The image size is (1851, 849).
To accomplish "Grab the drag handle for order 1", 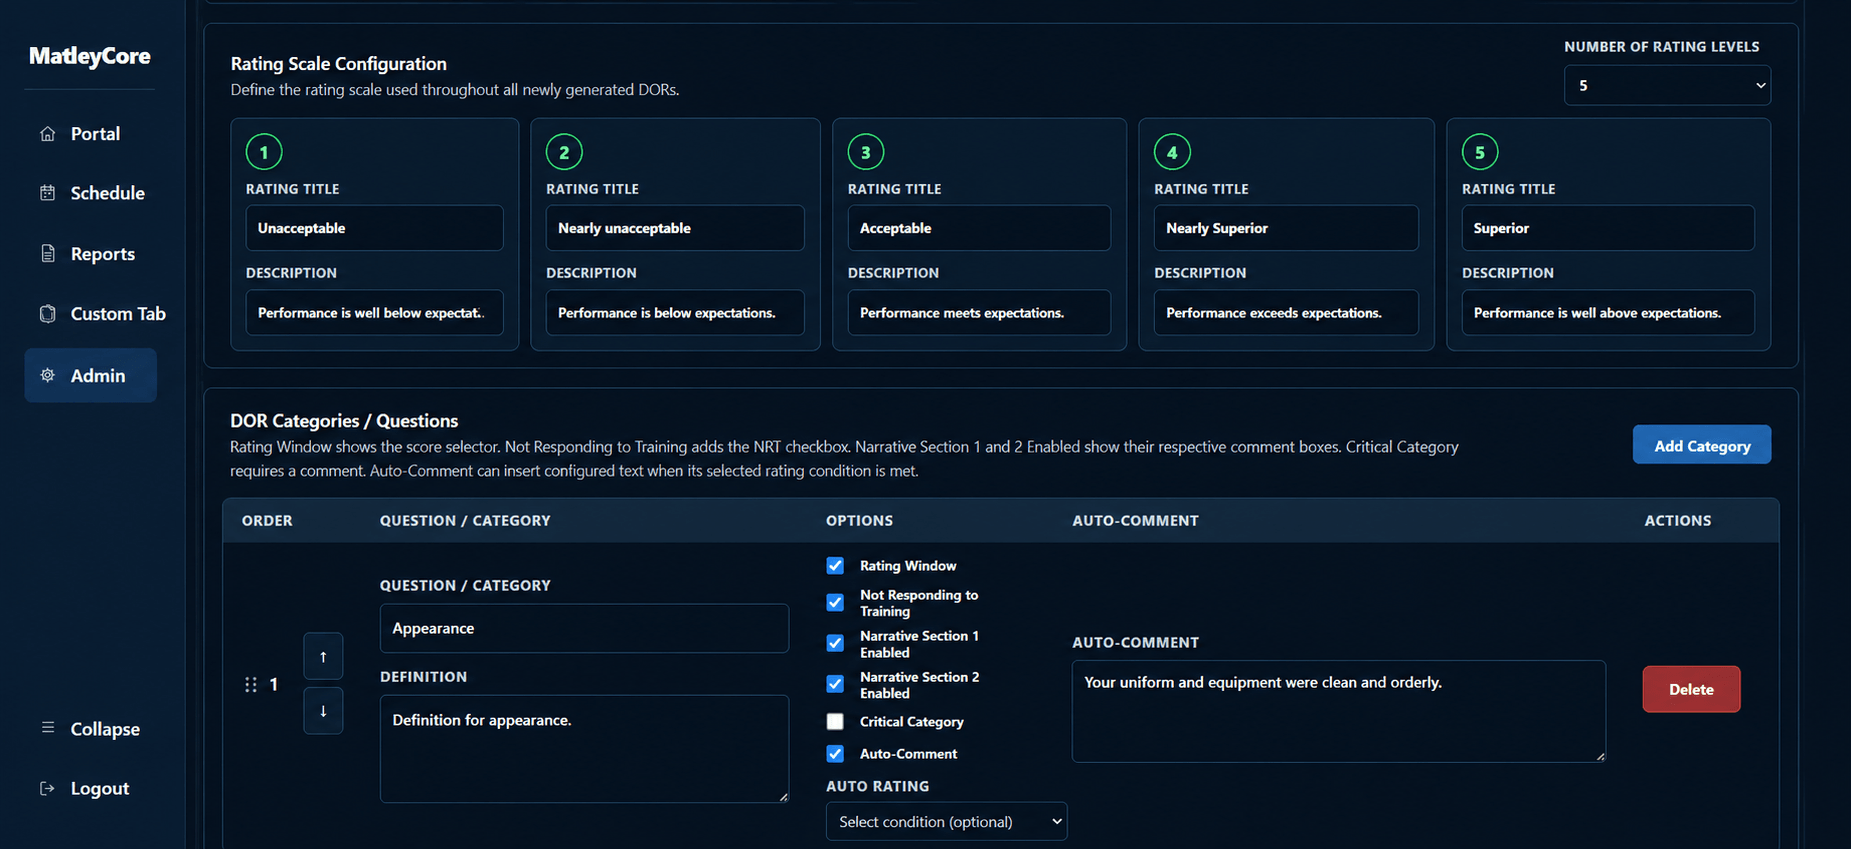I will pyautogui.click(x=251, y=685).
